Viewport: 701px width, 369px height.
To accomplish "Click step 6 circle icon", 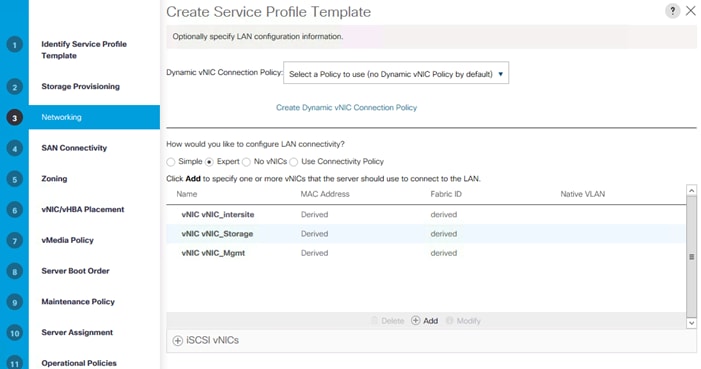I will 14,210.
